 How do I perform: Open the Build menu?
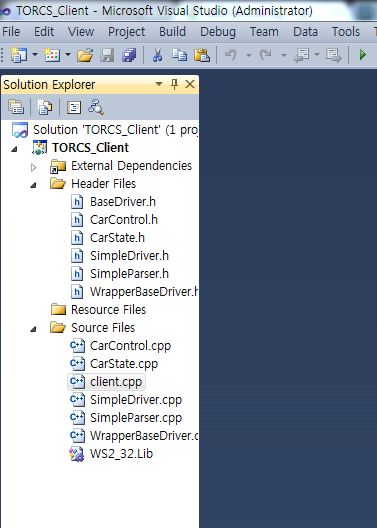click(172, 32)
